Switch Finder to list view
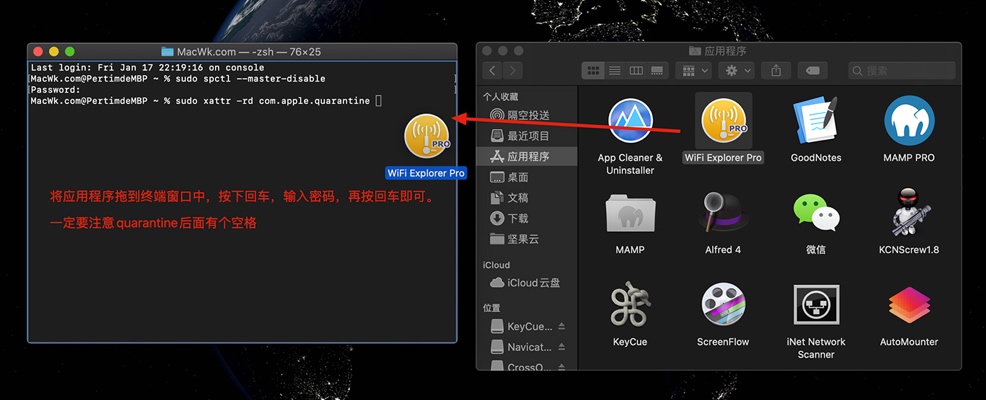This screenshot has width=986, height=400. click(614, 70)
